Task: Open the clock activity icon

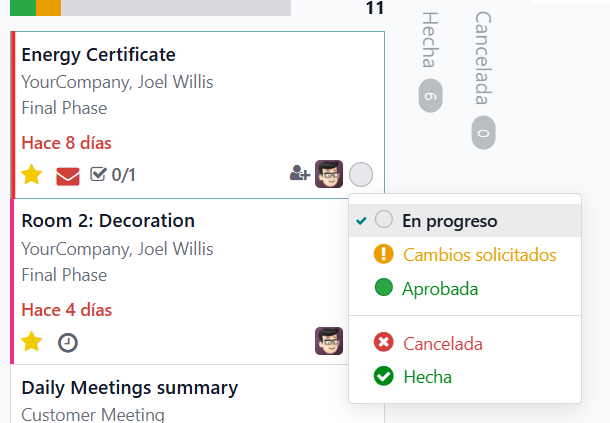Action: tap(68, 343)
